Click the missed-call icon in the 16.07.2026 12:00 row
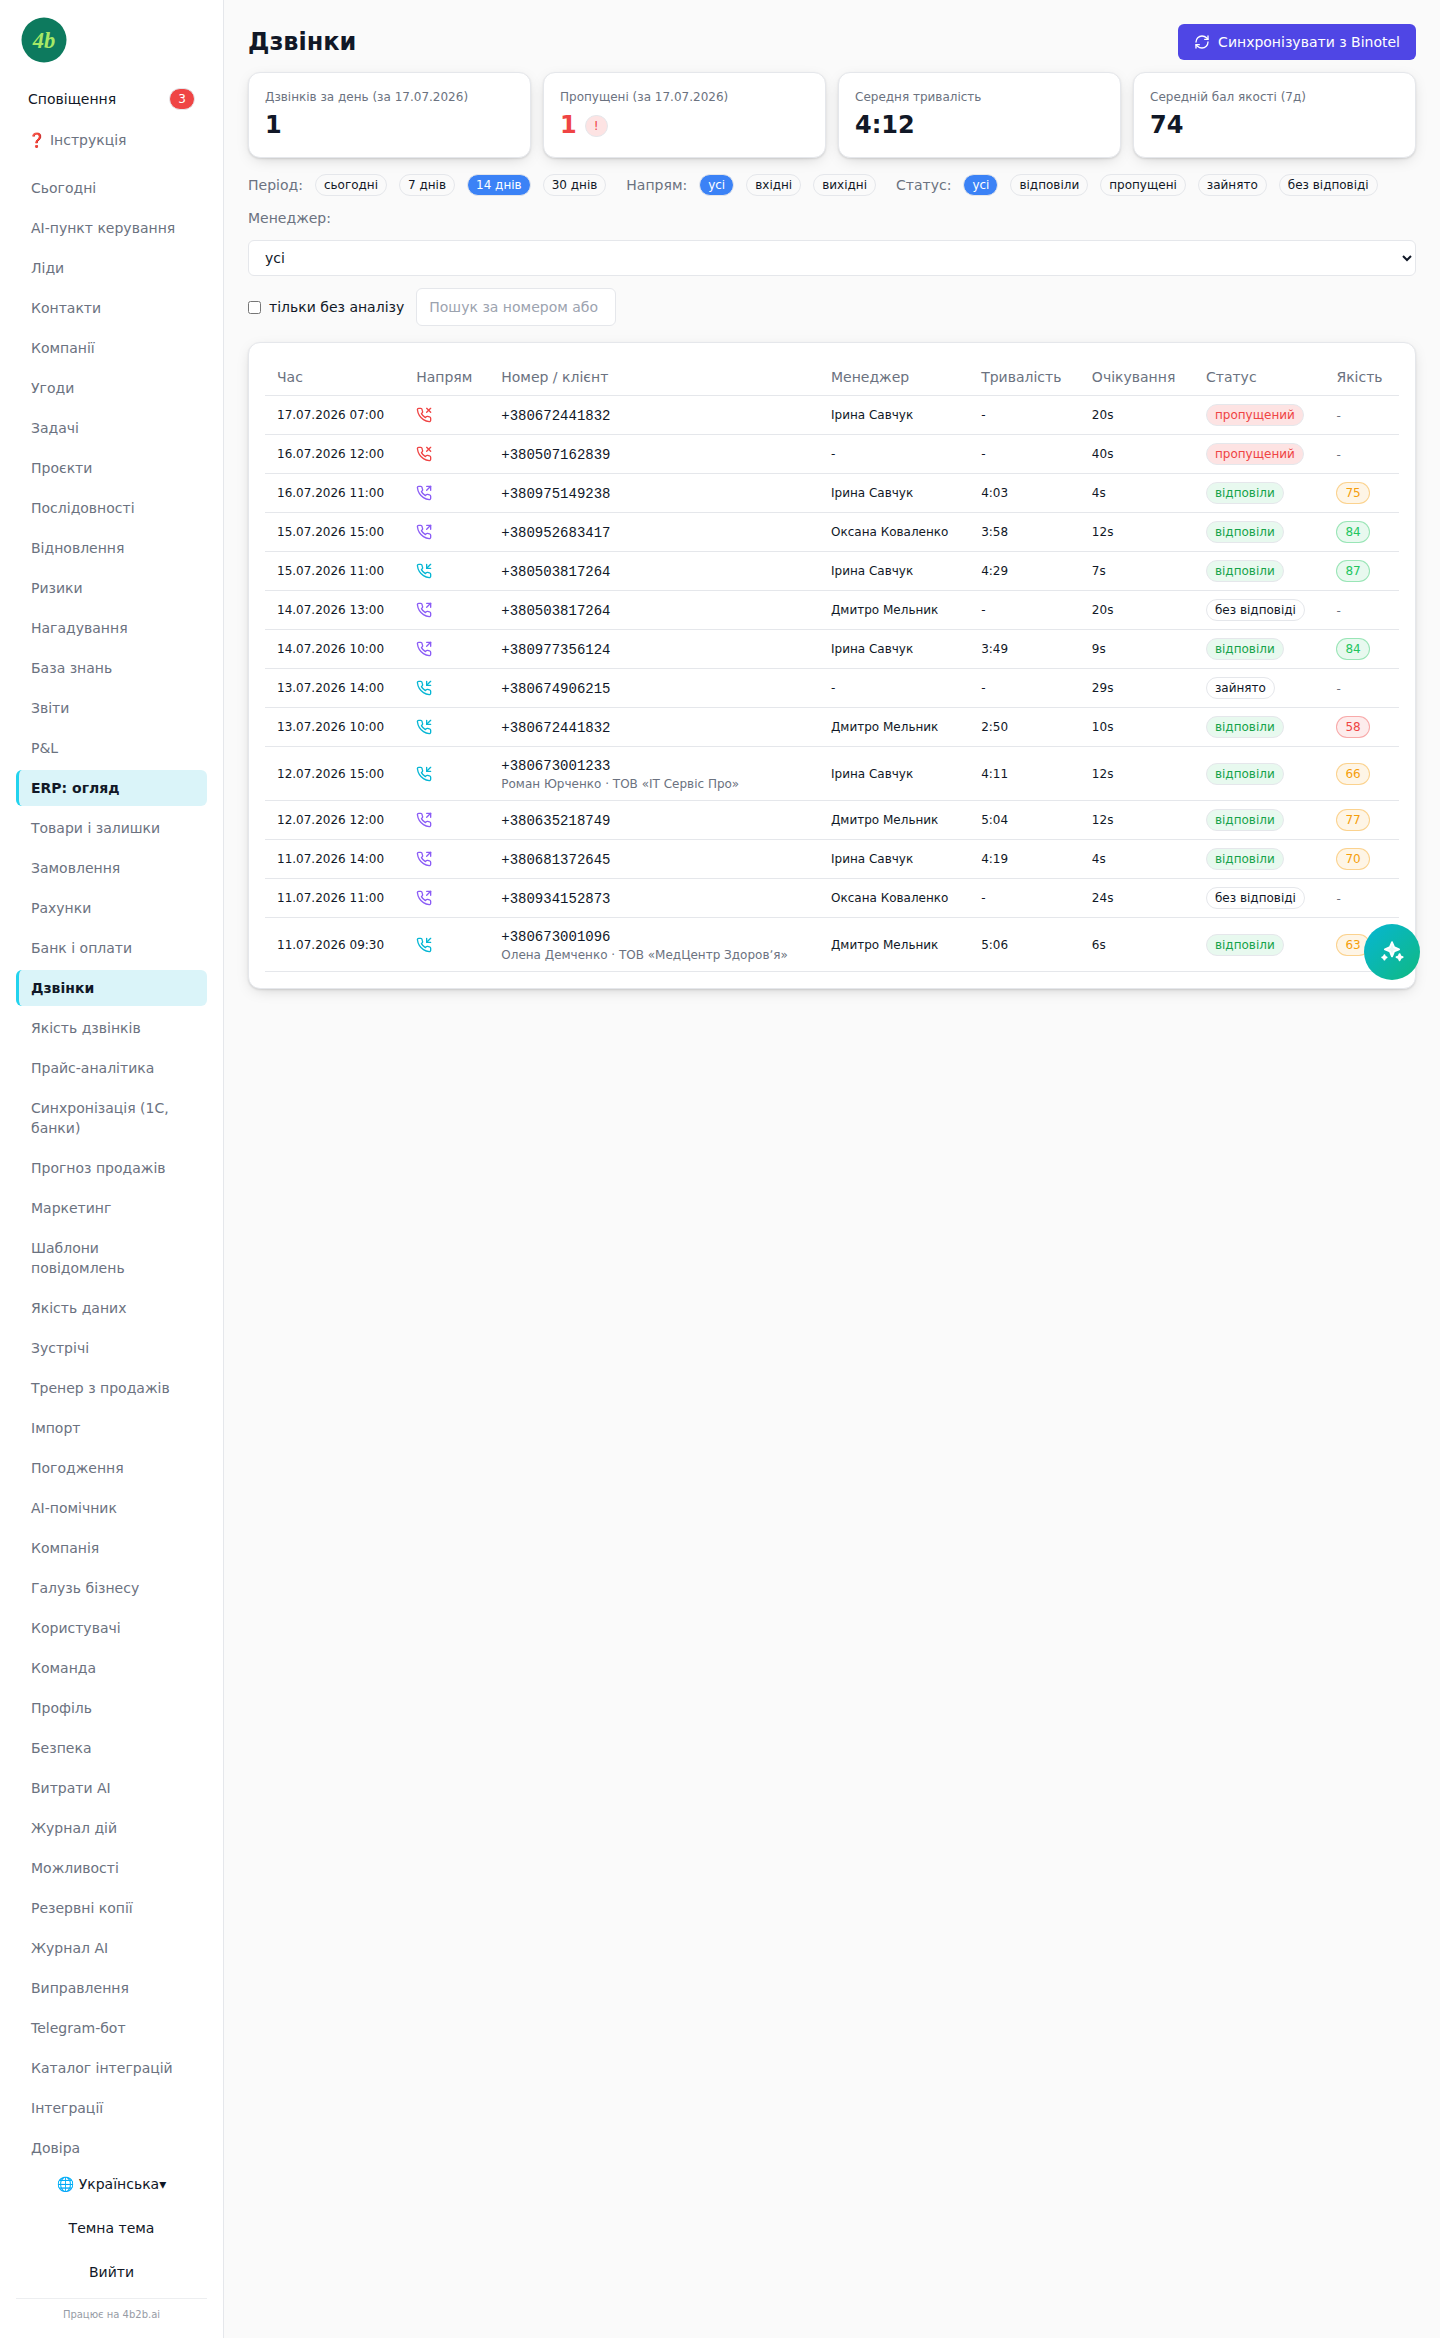 (424, 454)
